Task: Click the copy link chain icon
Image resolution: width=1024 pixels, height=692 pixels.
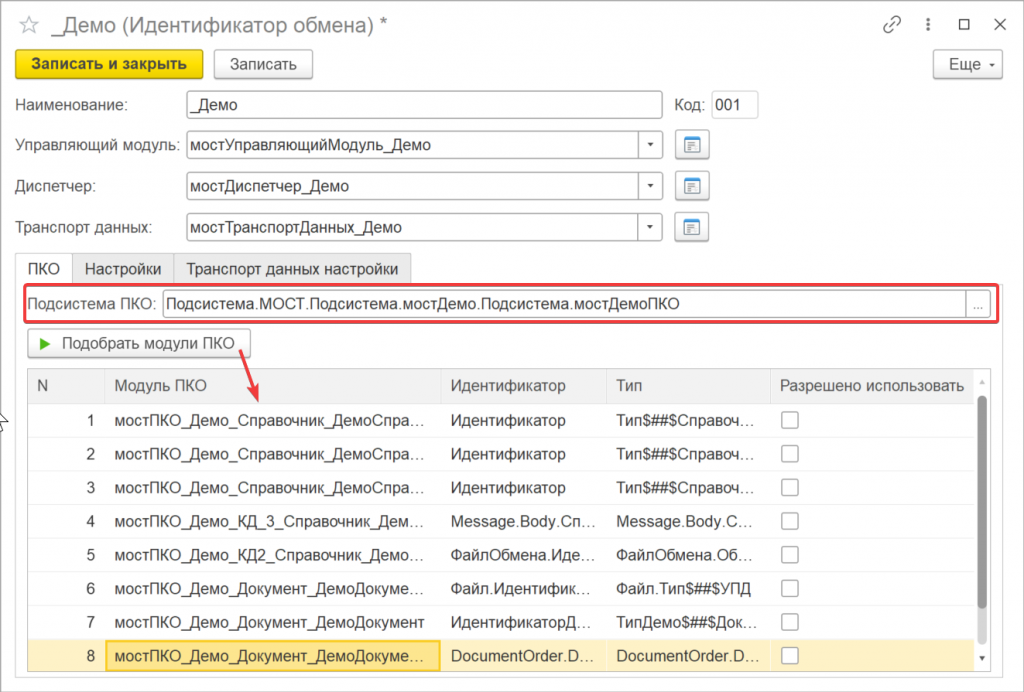Action: pos(891,25)
